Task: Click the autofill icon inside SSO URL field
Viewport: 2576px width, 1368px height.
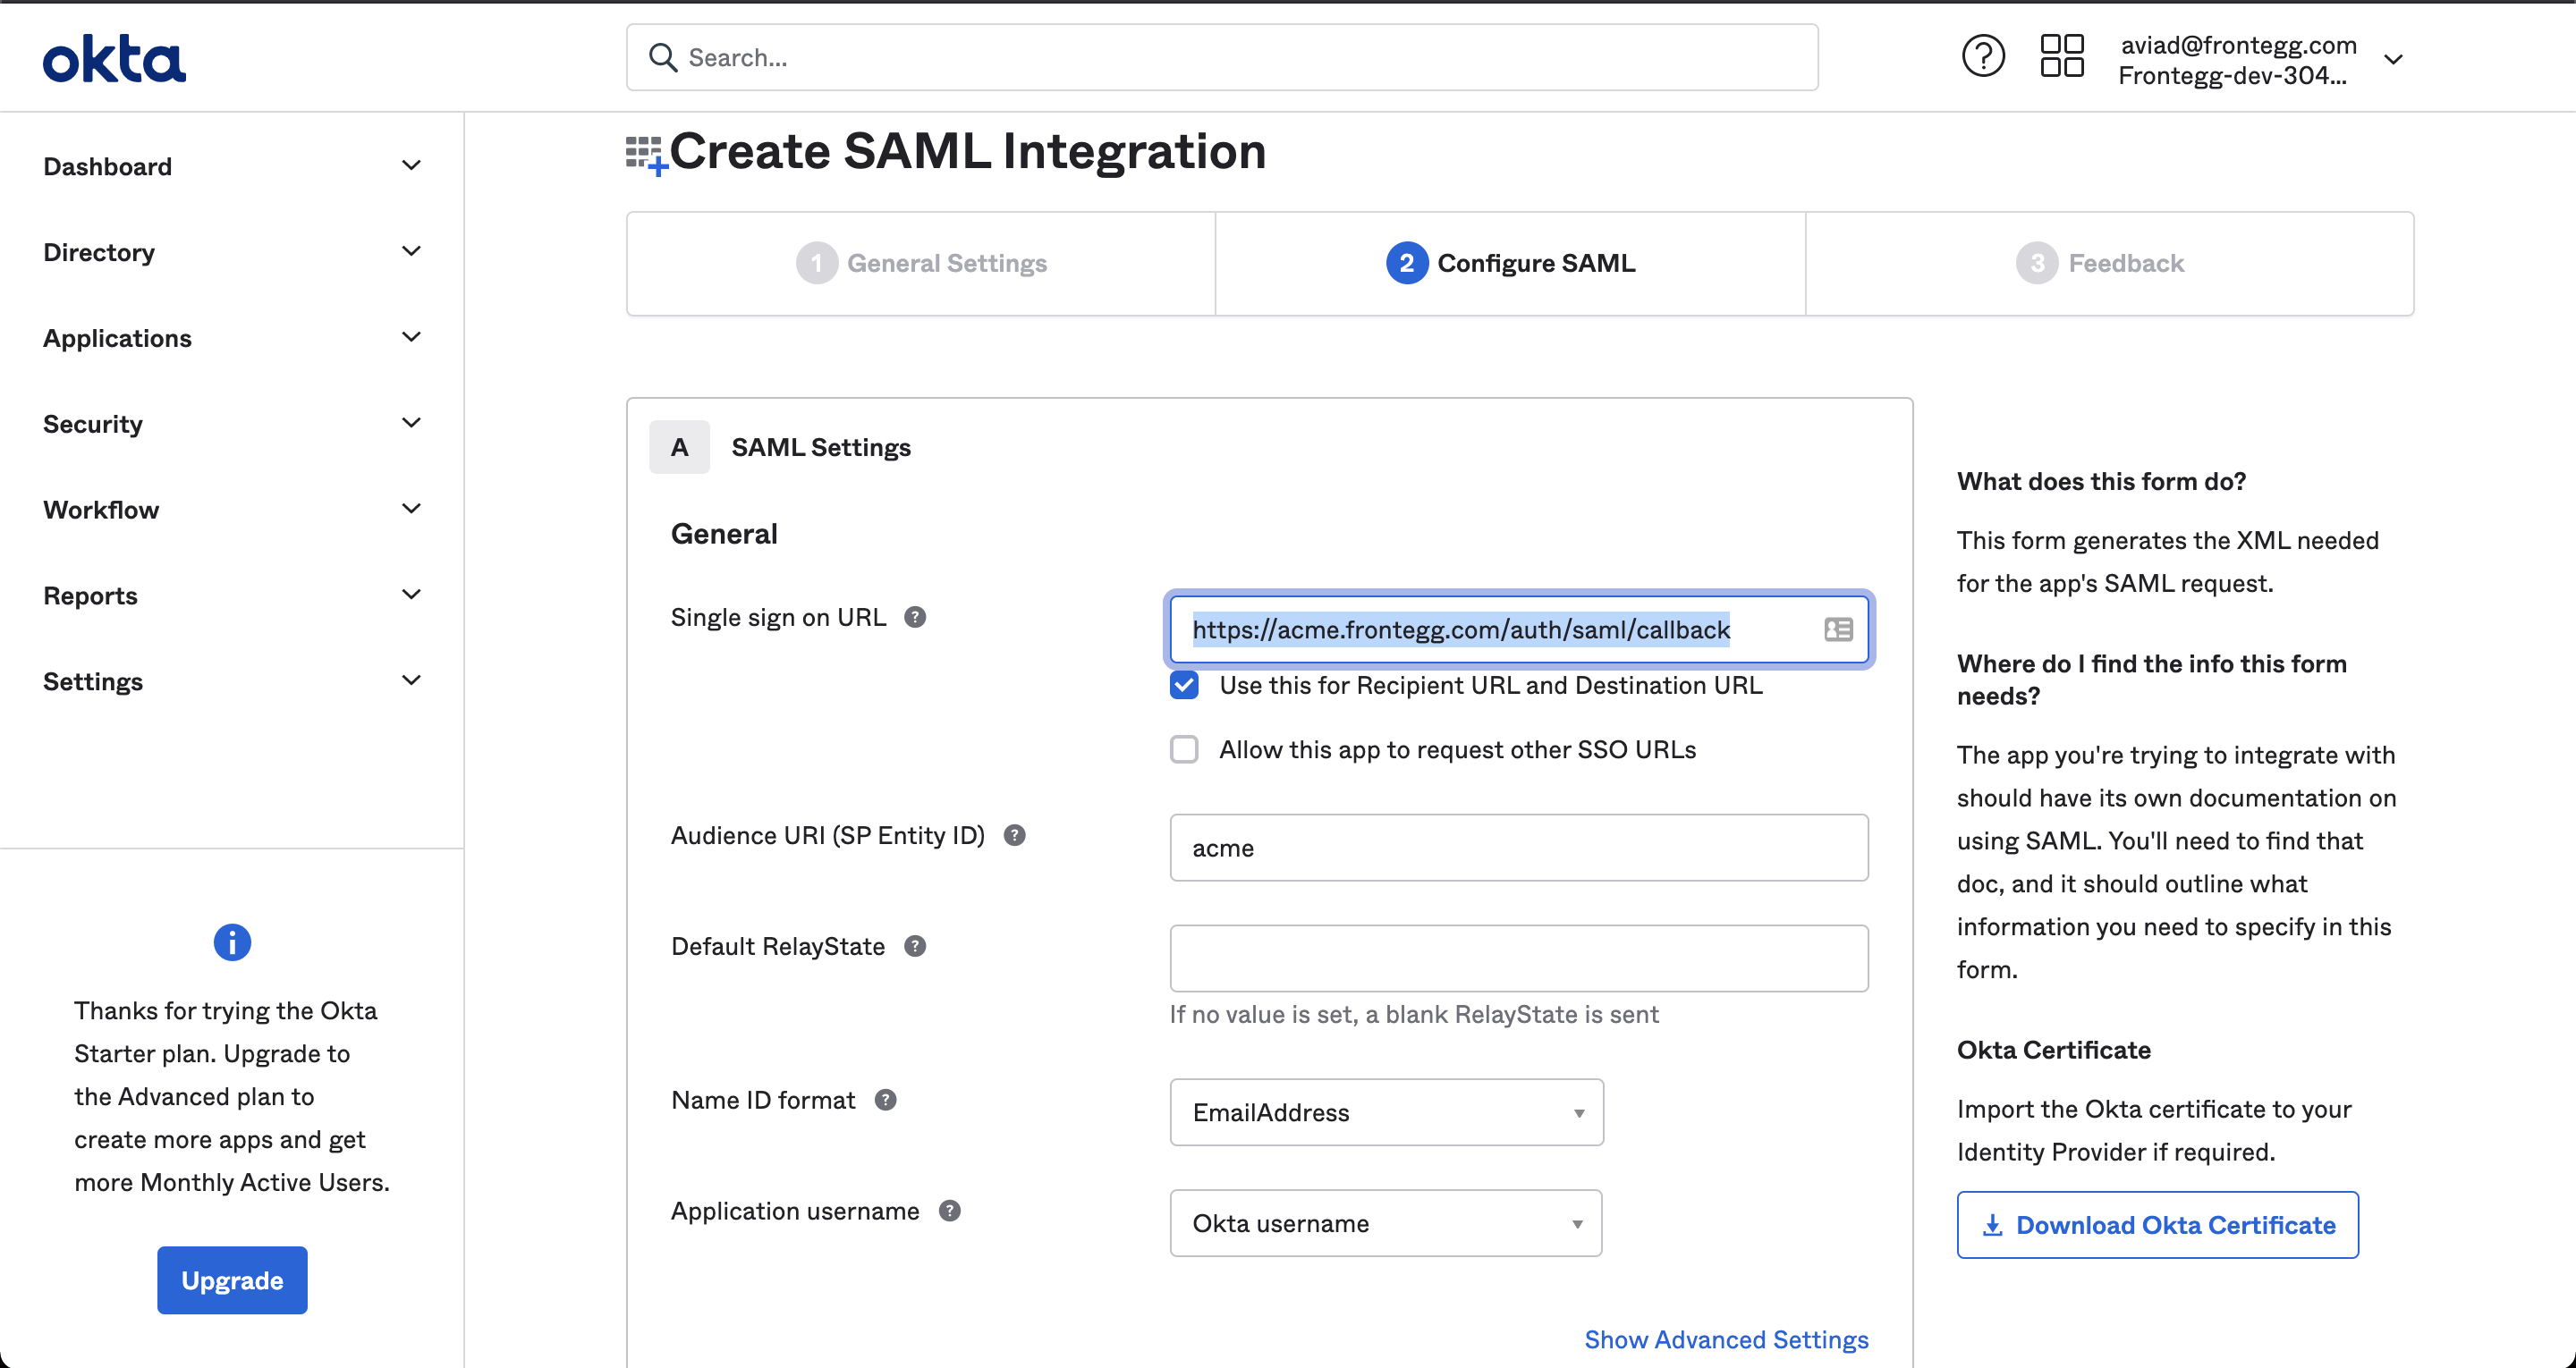Action: click(1837, 629)
